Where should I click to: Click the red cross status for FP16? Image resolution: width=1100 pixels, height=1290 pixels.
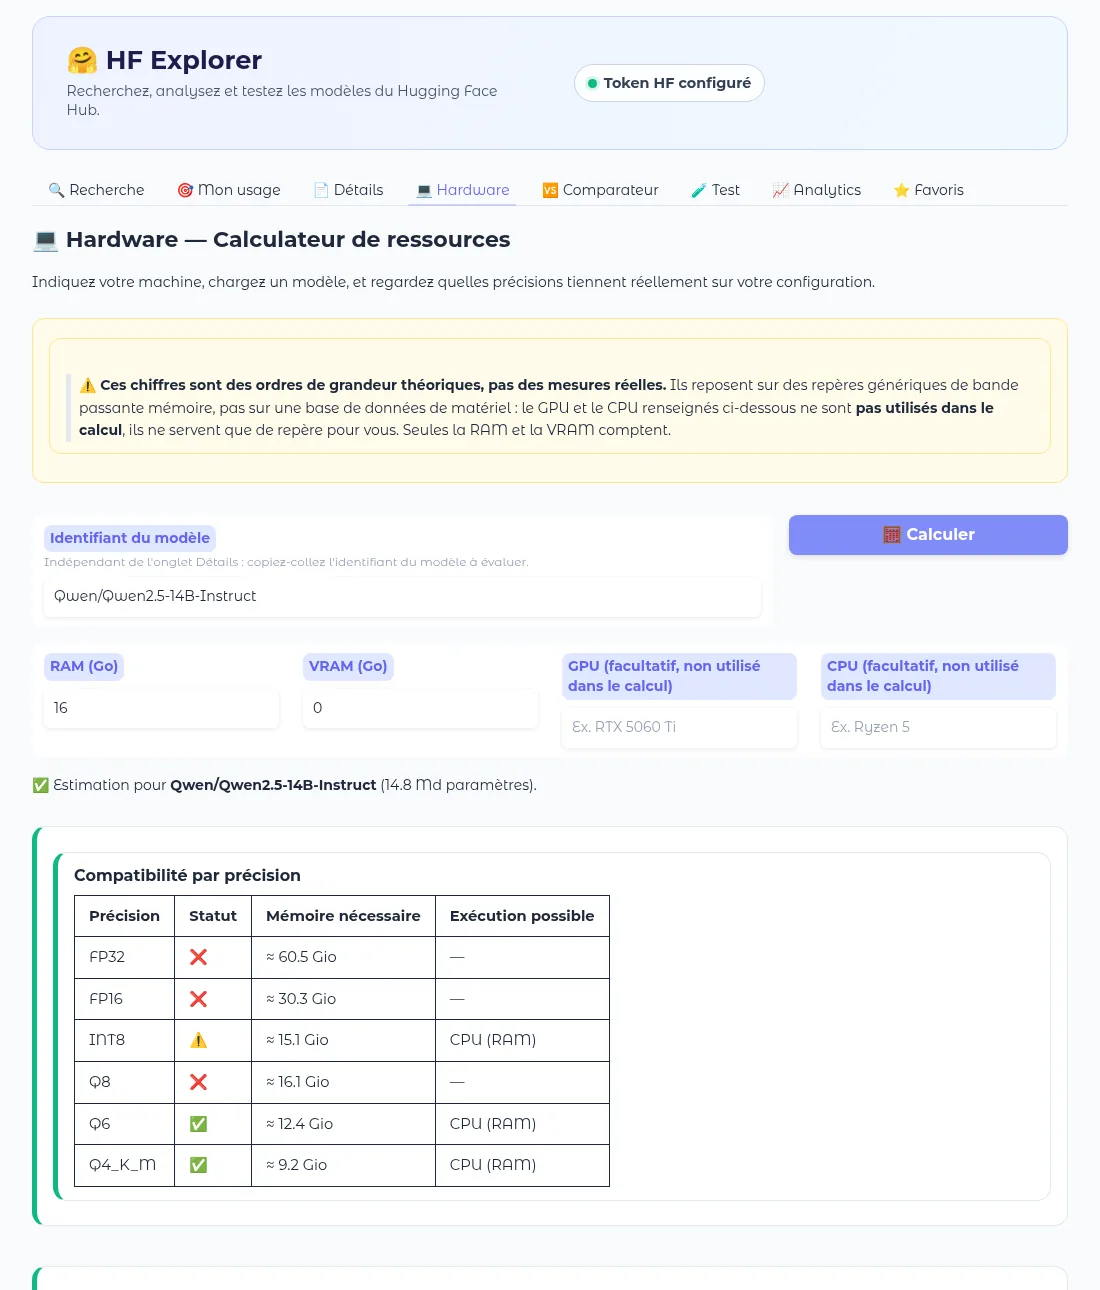(198, 999)
